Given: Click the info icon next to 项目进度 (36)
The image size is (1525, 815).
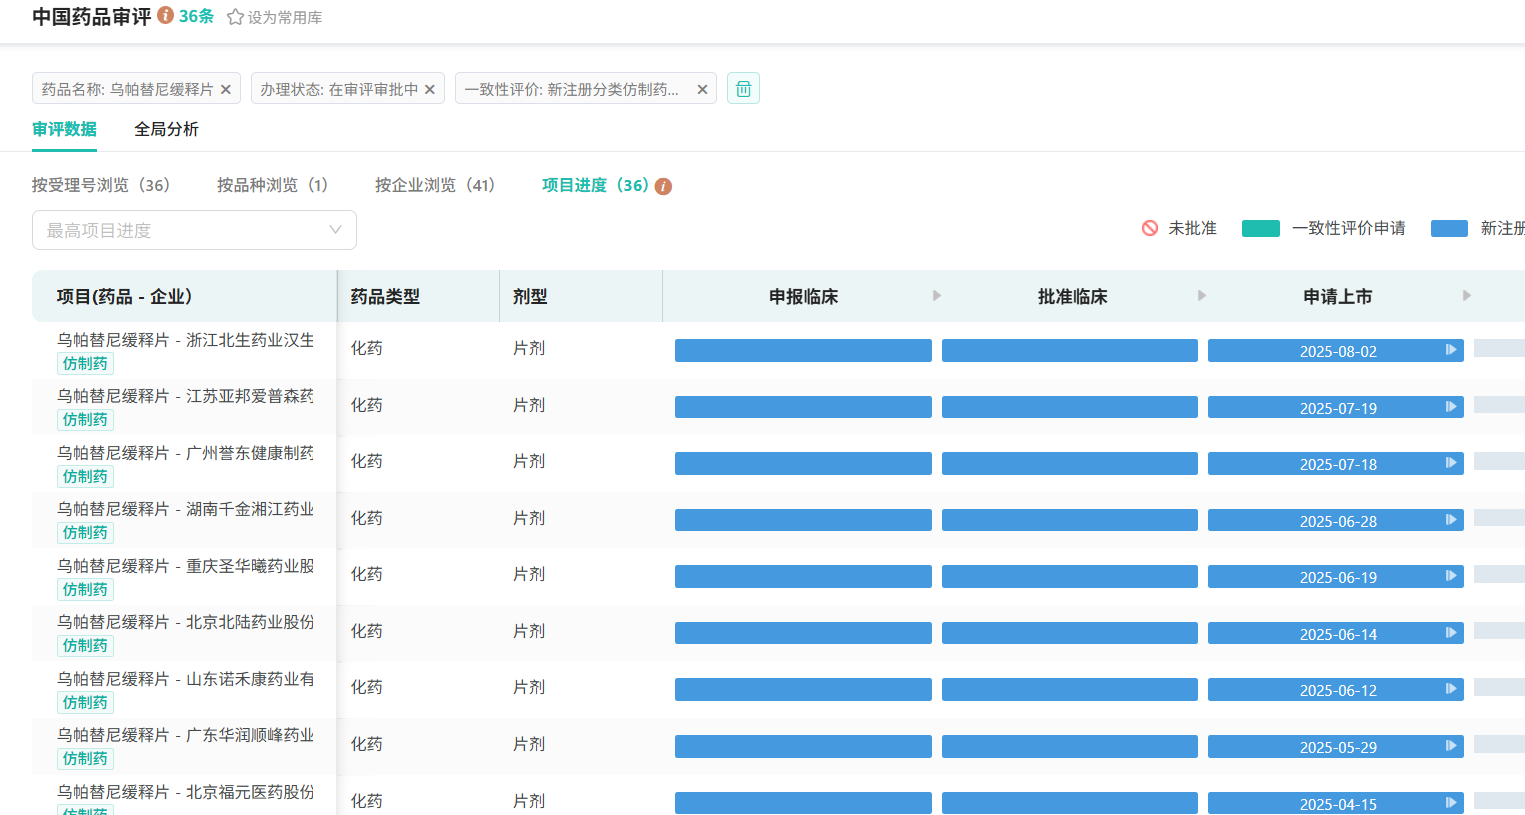Looking at the screenshot, I should click(x=663, y=187).
